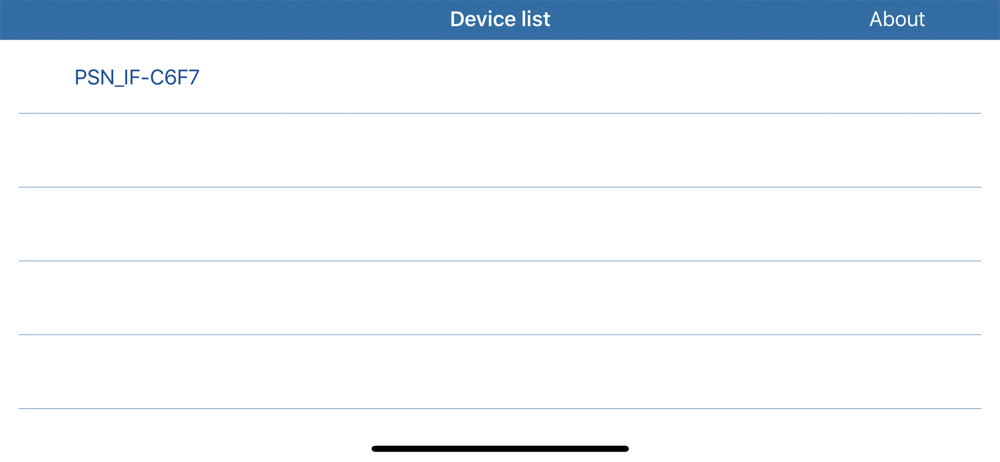Open About from the top-right corner
The height and width of the screenshot is (462, 1000).
coord(897,19)
